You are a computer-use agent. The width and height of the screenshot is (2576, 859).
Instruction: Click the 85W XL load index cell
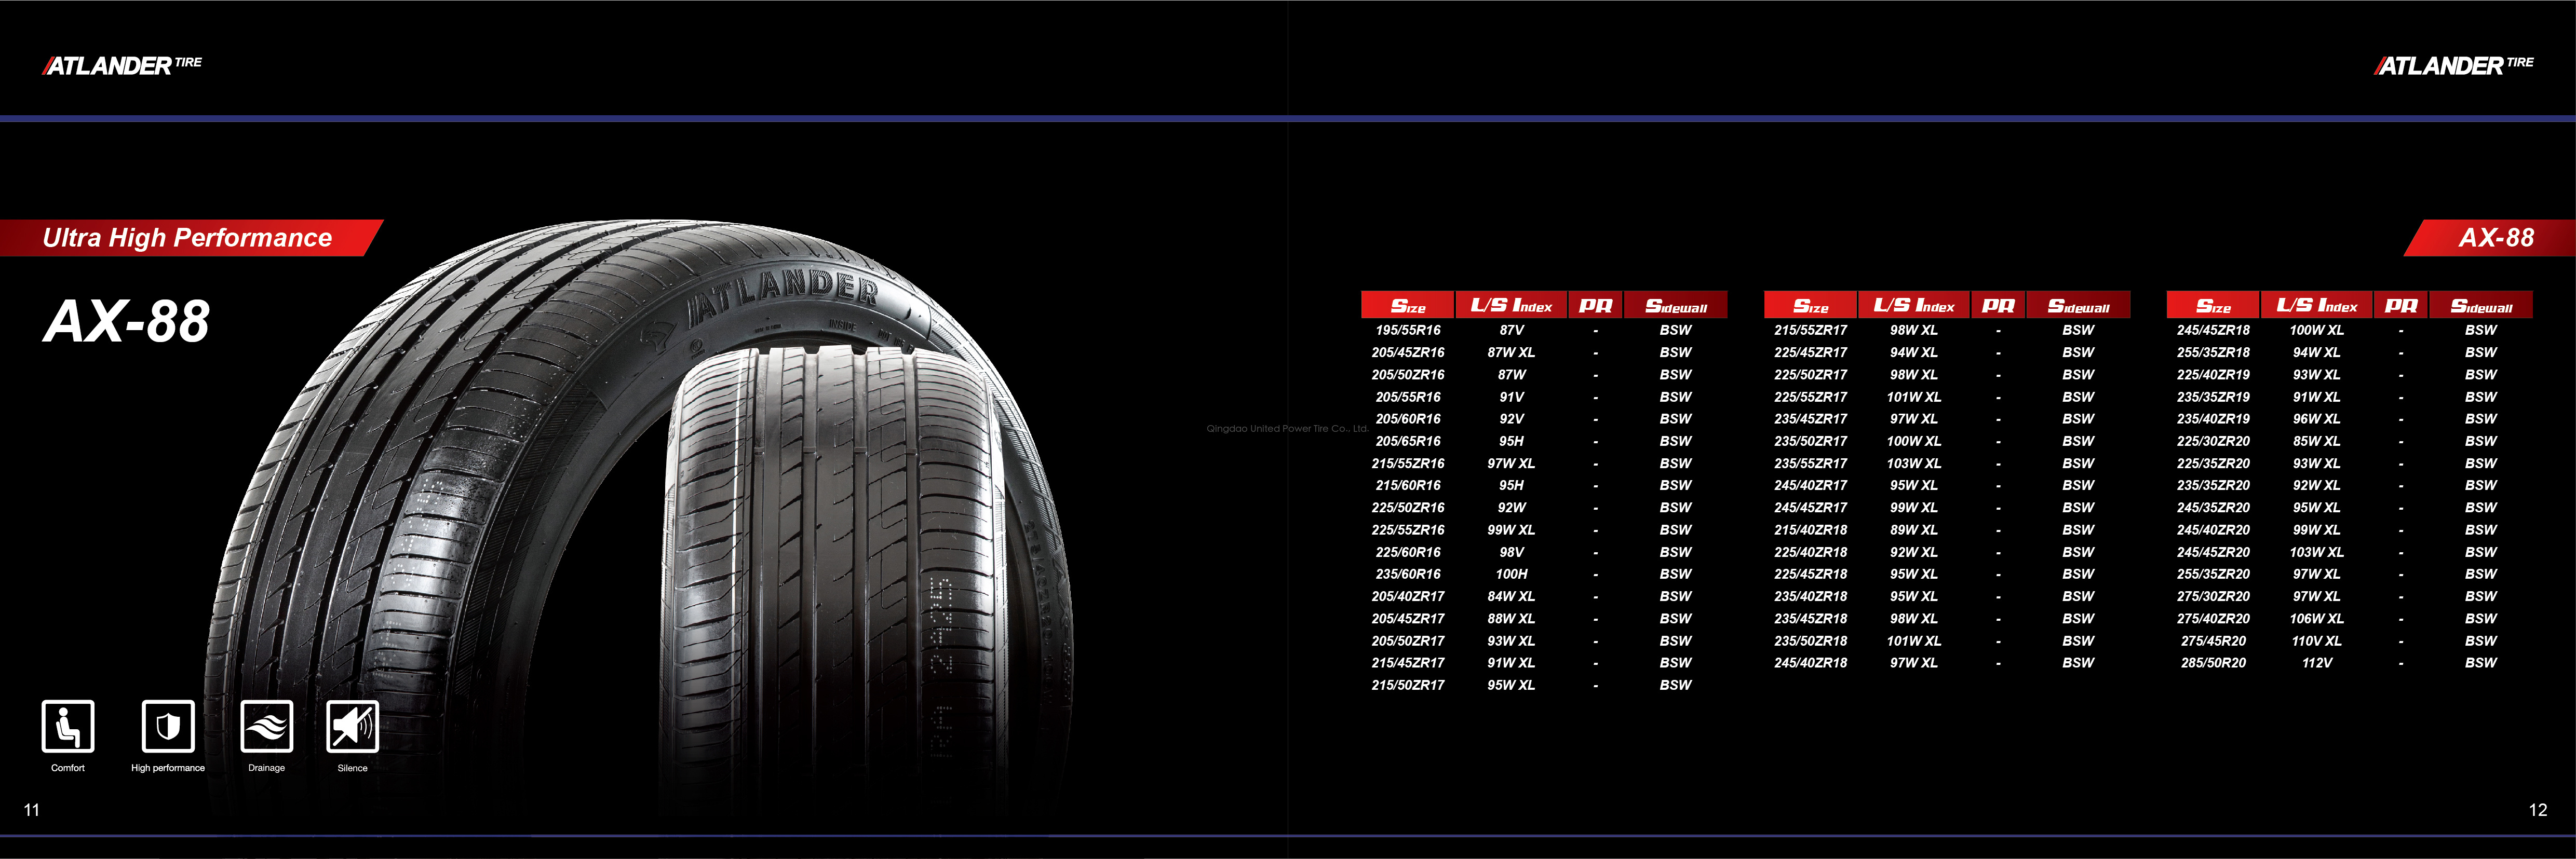click(x=2317, y=441)
